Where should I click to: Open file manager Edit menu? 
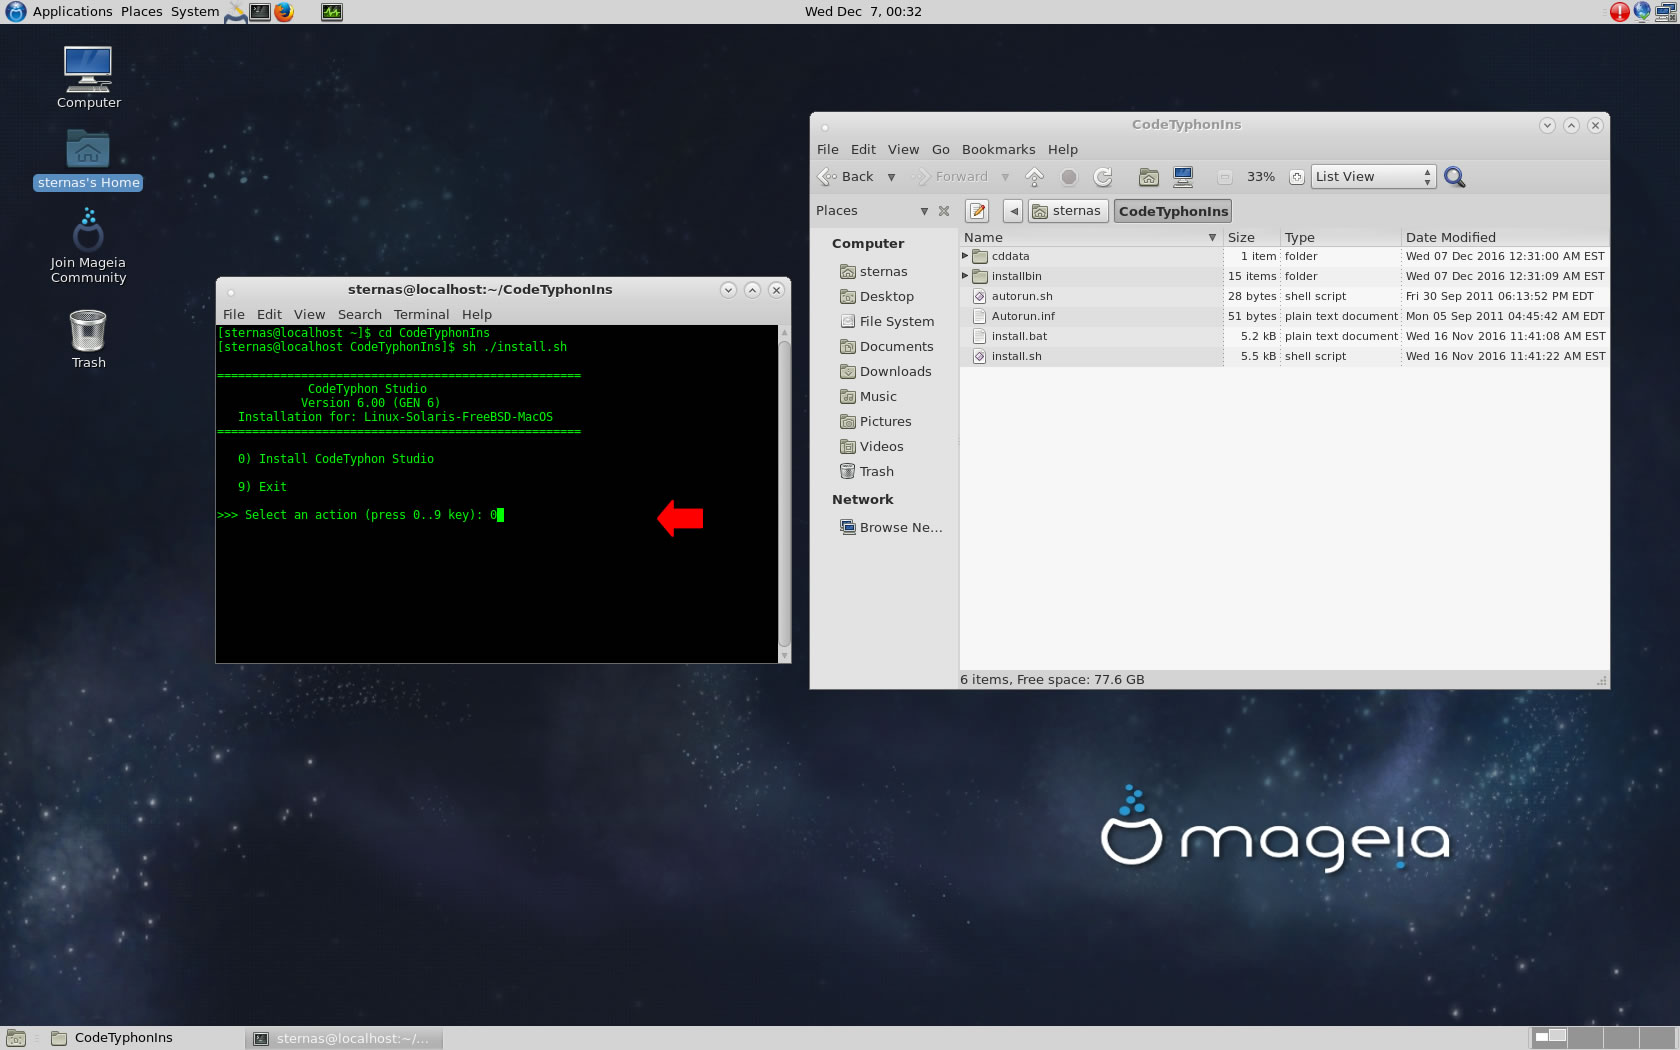click(863, 150)
